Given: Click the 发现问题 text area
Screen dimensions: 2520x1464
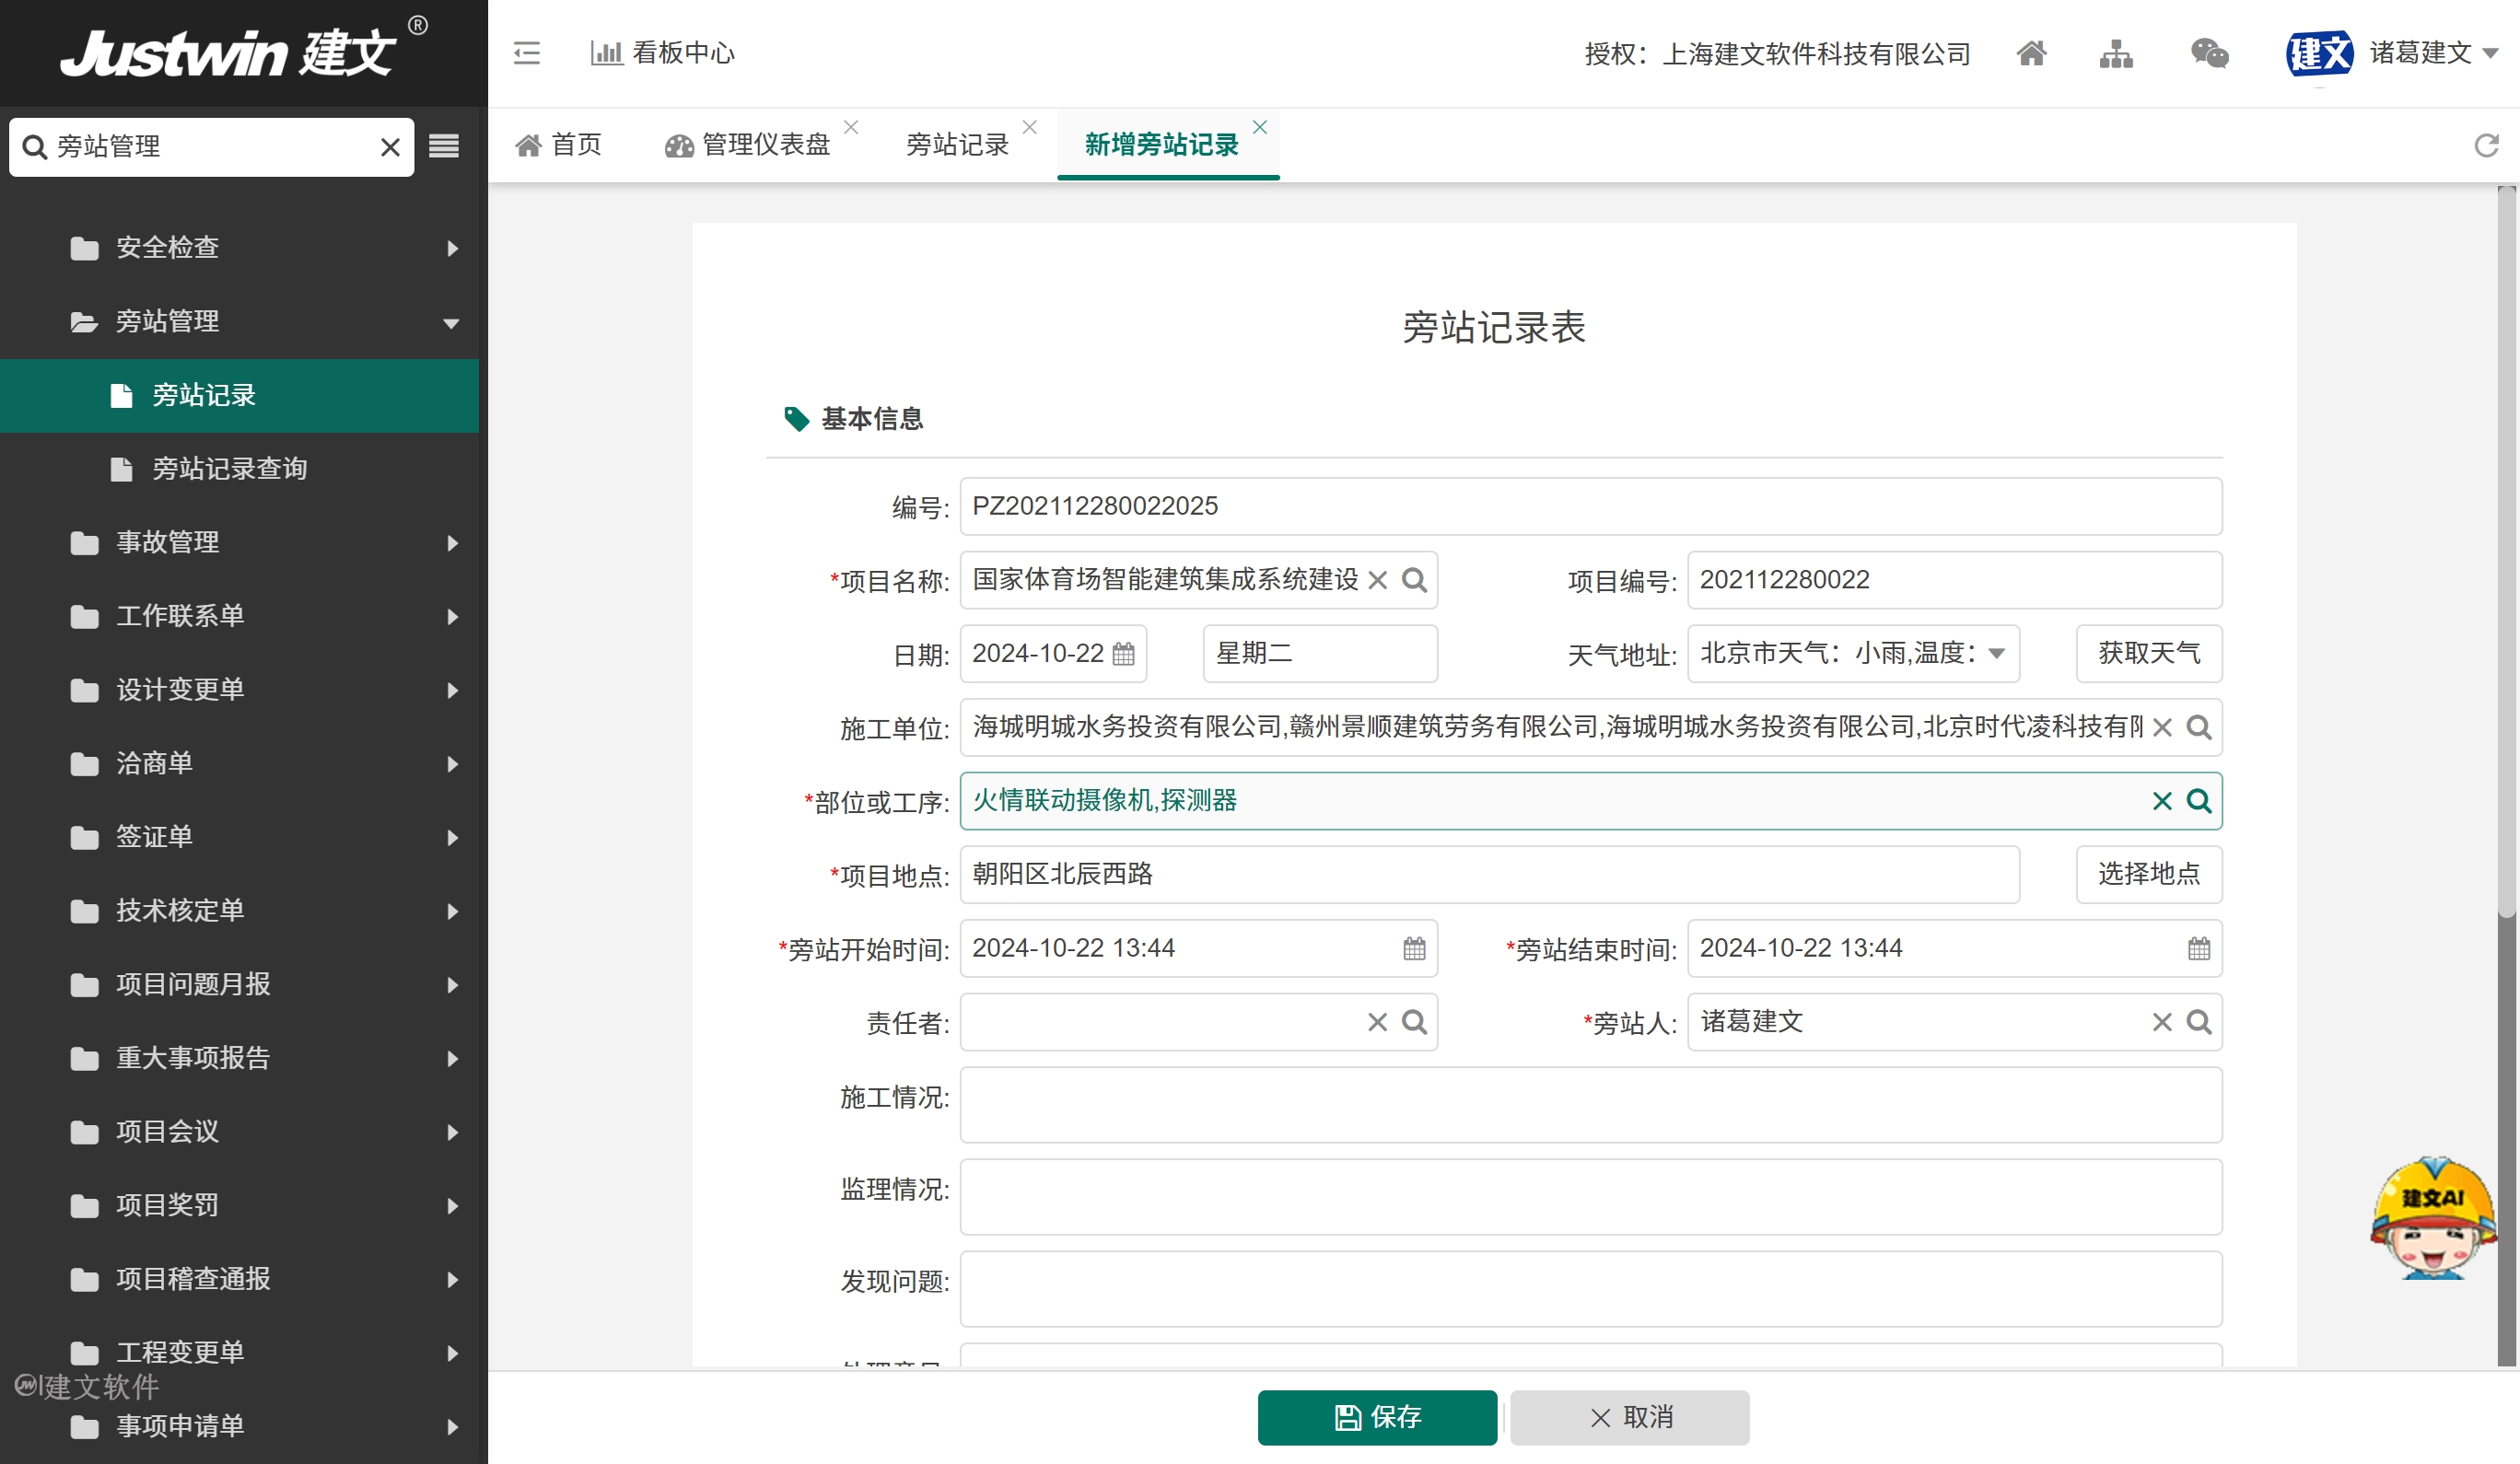Looking at the screenshot, I should point(1590,1289).
